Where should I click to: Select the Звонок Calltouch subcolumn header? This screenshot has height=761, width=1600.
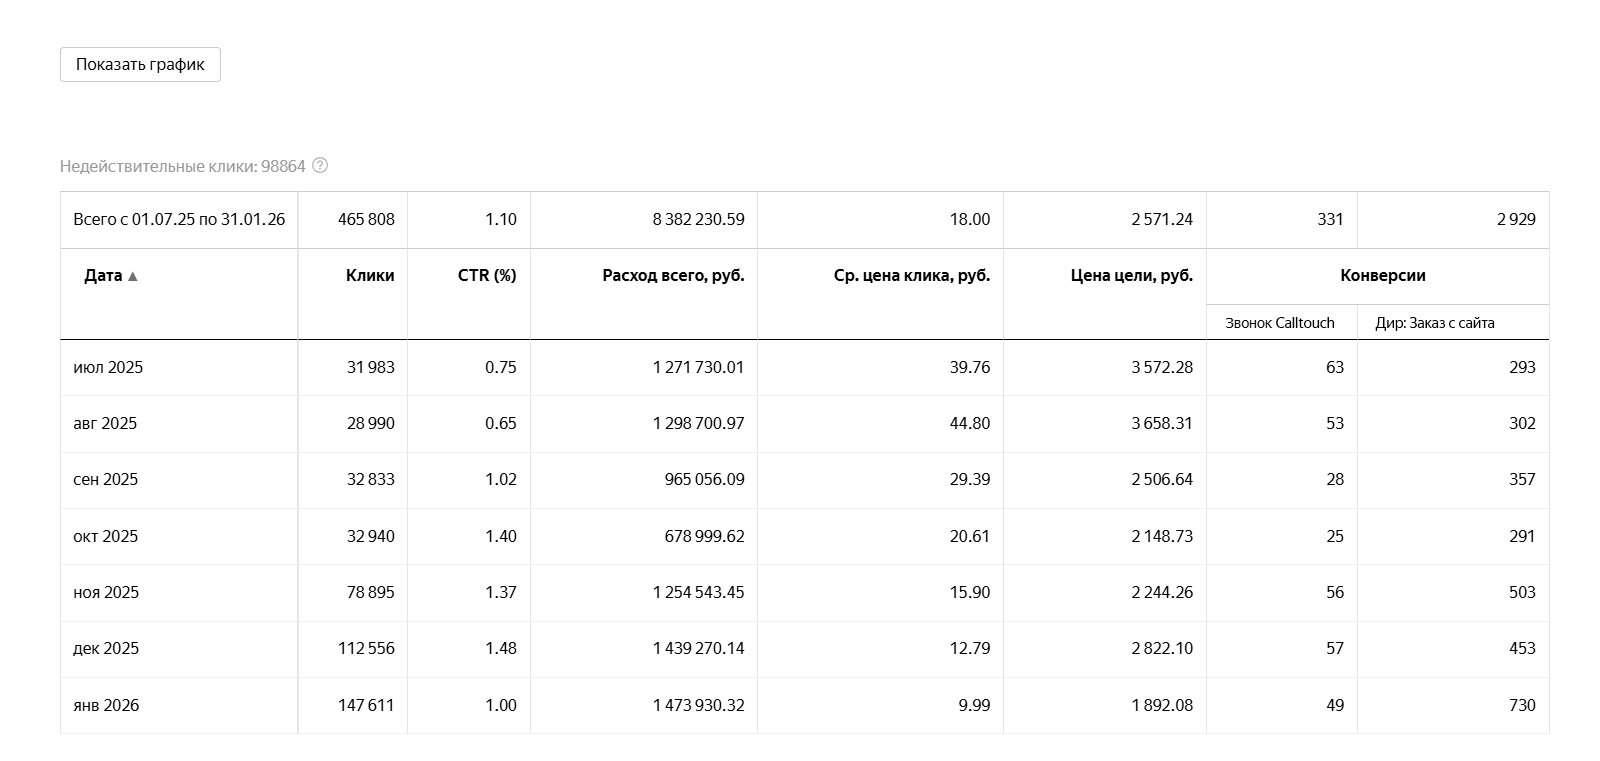point(1280,322)
